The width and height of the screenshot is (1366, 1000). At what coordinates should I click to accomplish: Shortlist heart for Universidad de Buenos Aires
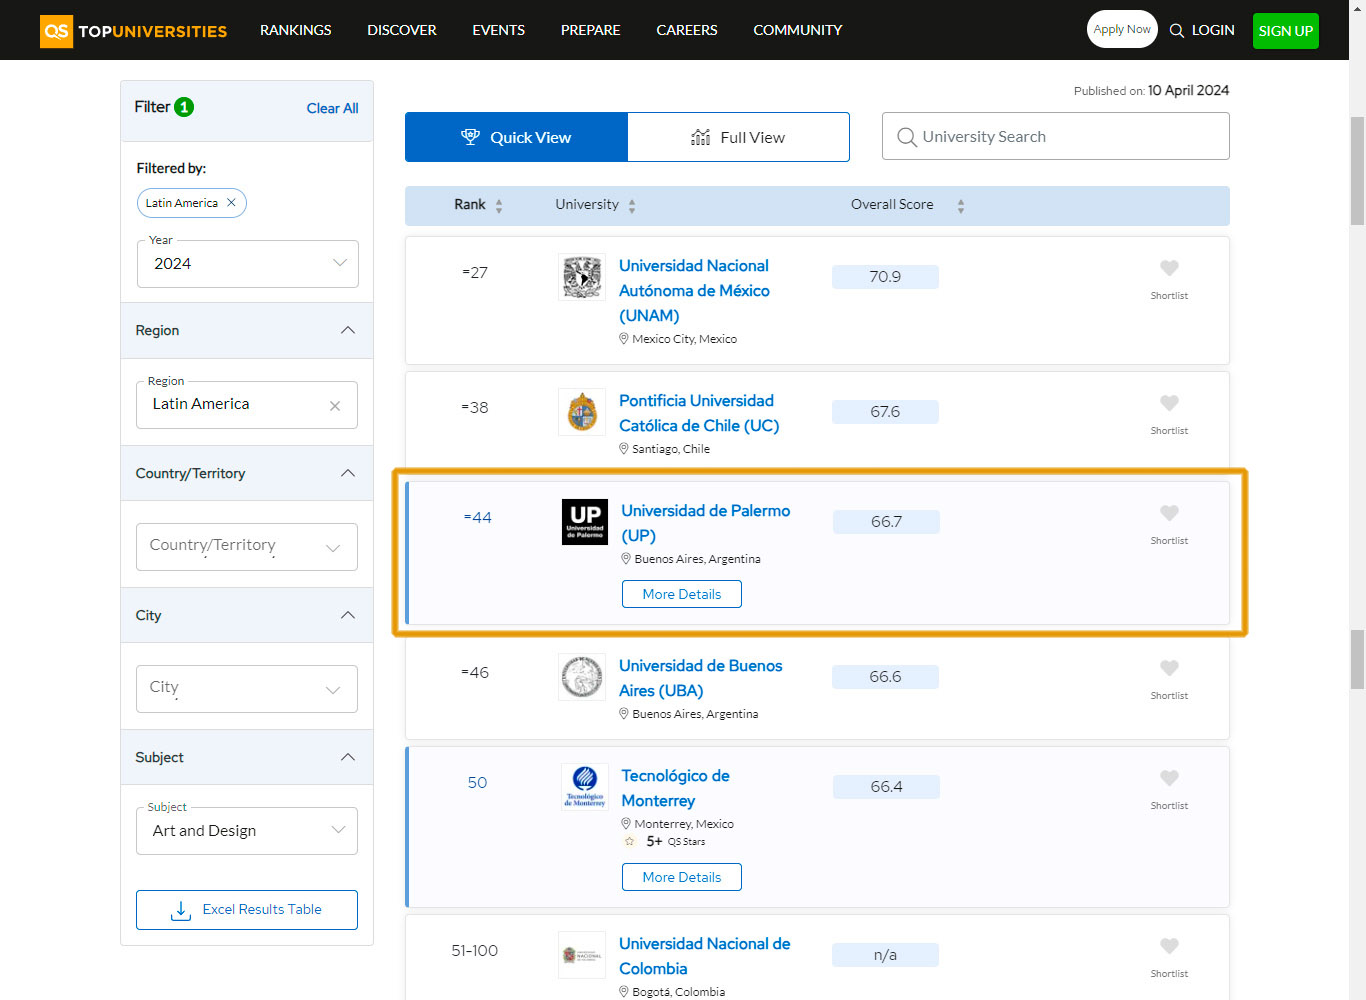1169,668
